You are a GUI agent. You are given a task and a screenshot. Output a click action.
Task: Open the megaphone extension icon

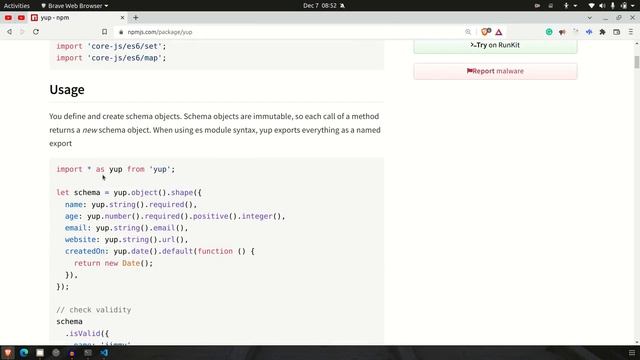(562, 32)
